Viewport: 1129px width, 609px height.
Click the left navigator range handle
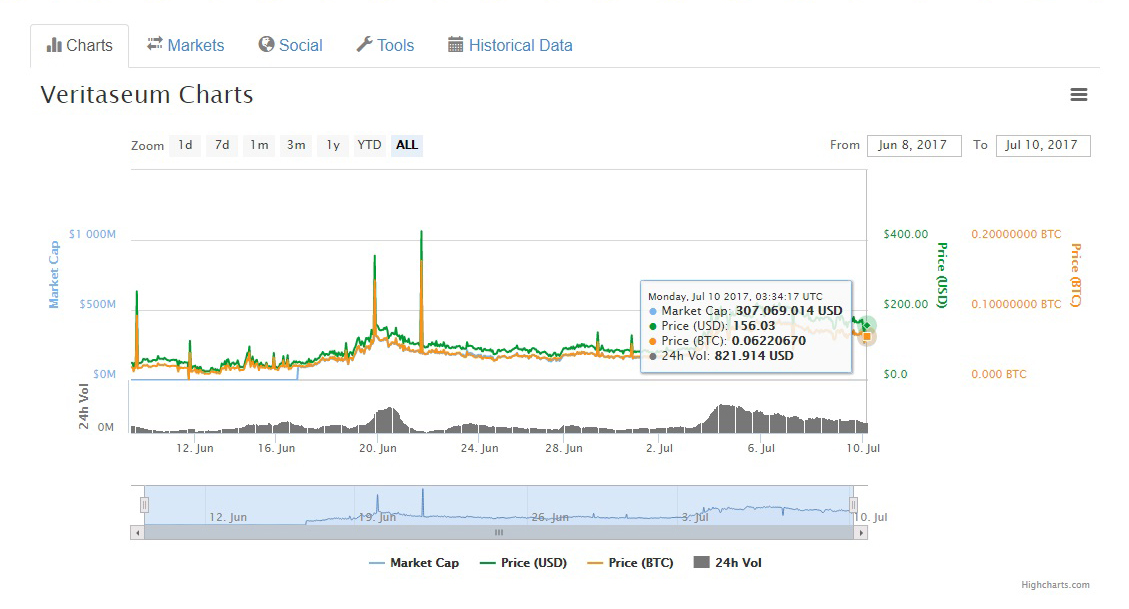click(x=145, y=505)
